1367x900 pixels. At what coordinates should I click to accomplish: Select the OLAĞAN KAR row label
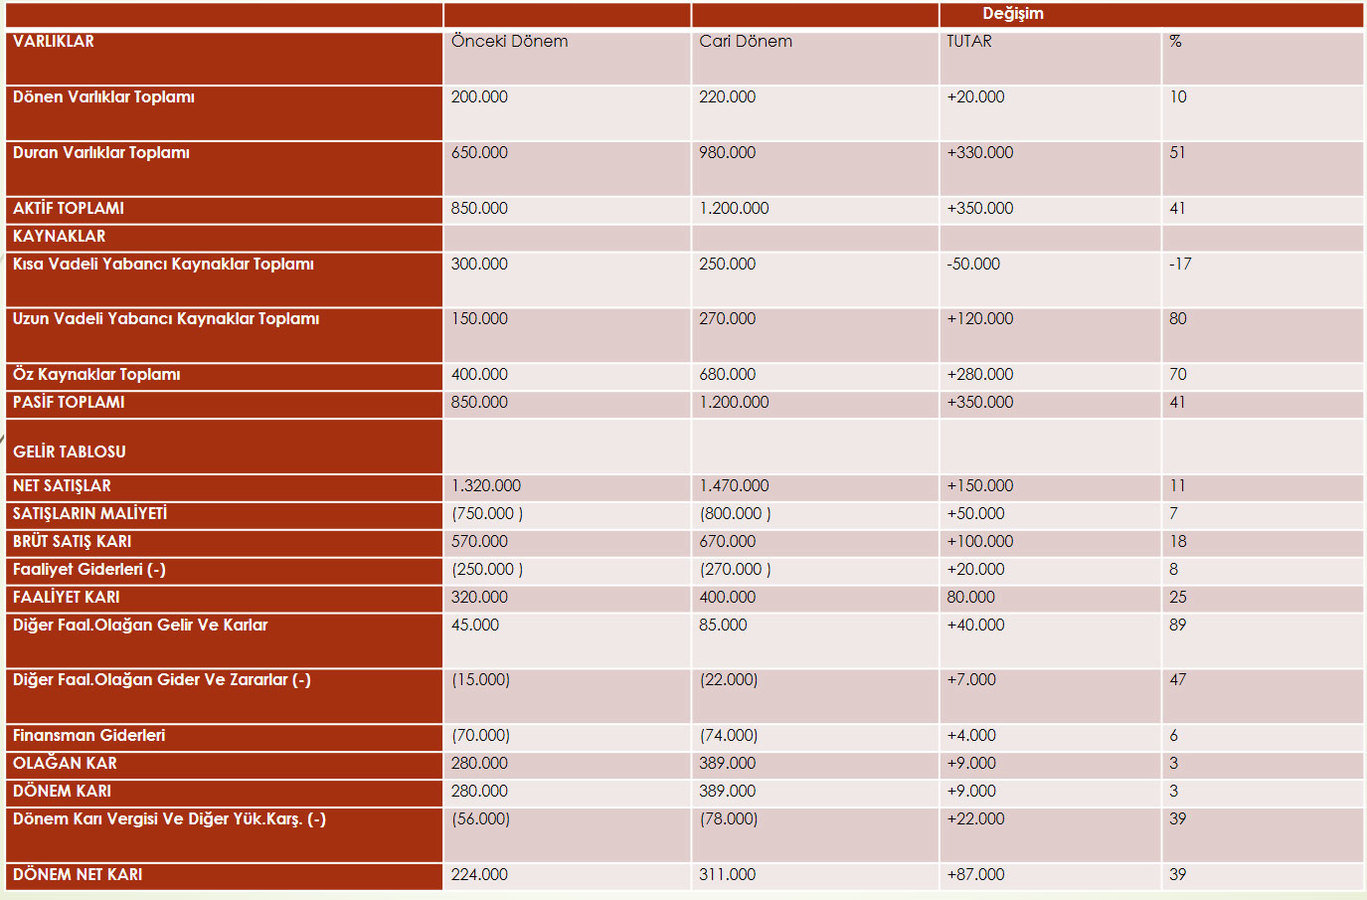click(x=65, y=763)
